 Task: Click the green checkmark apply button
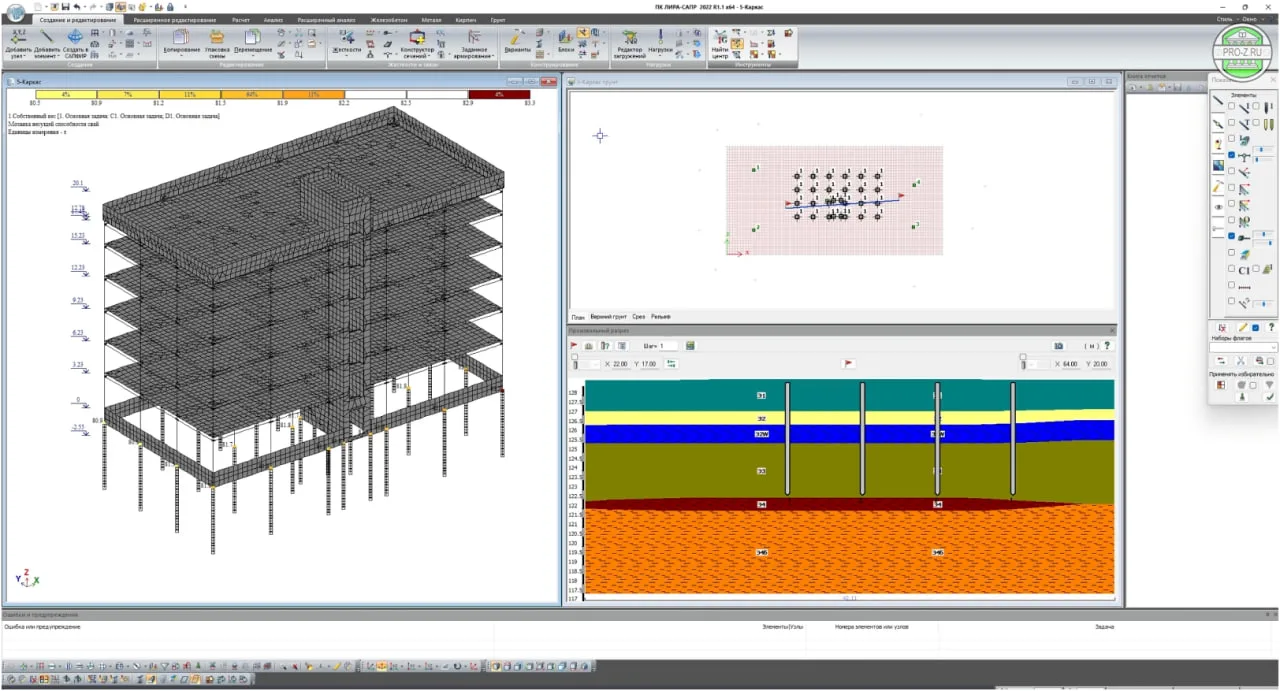[x=1268, y=397]
